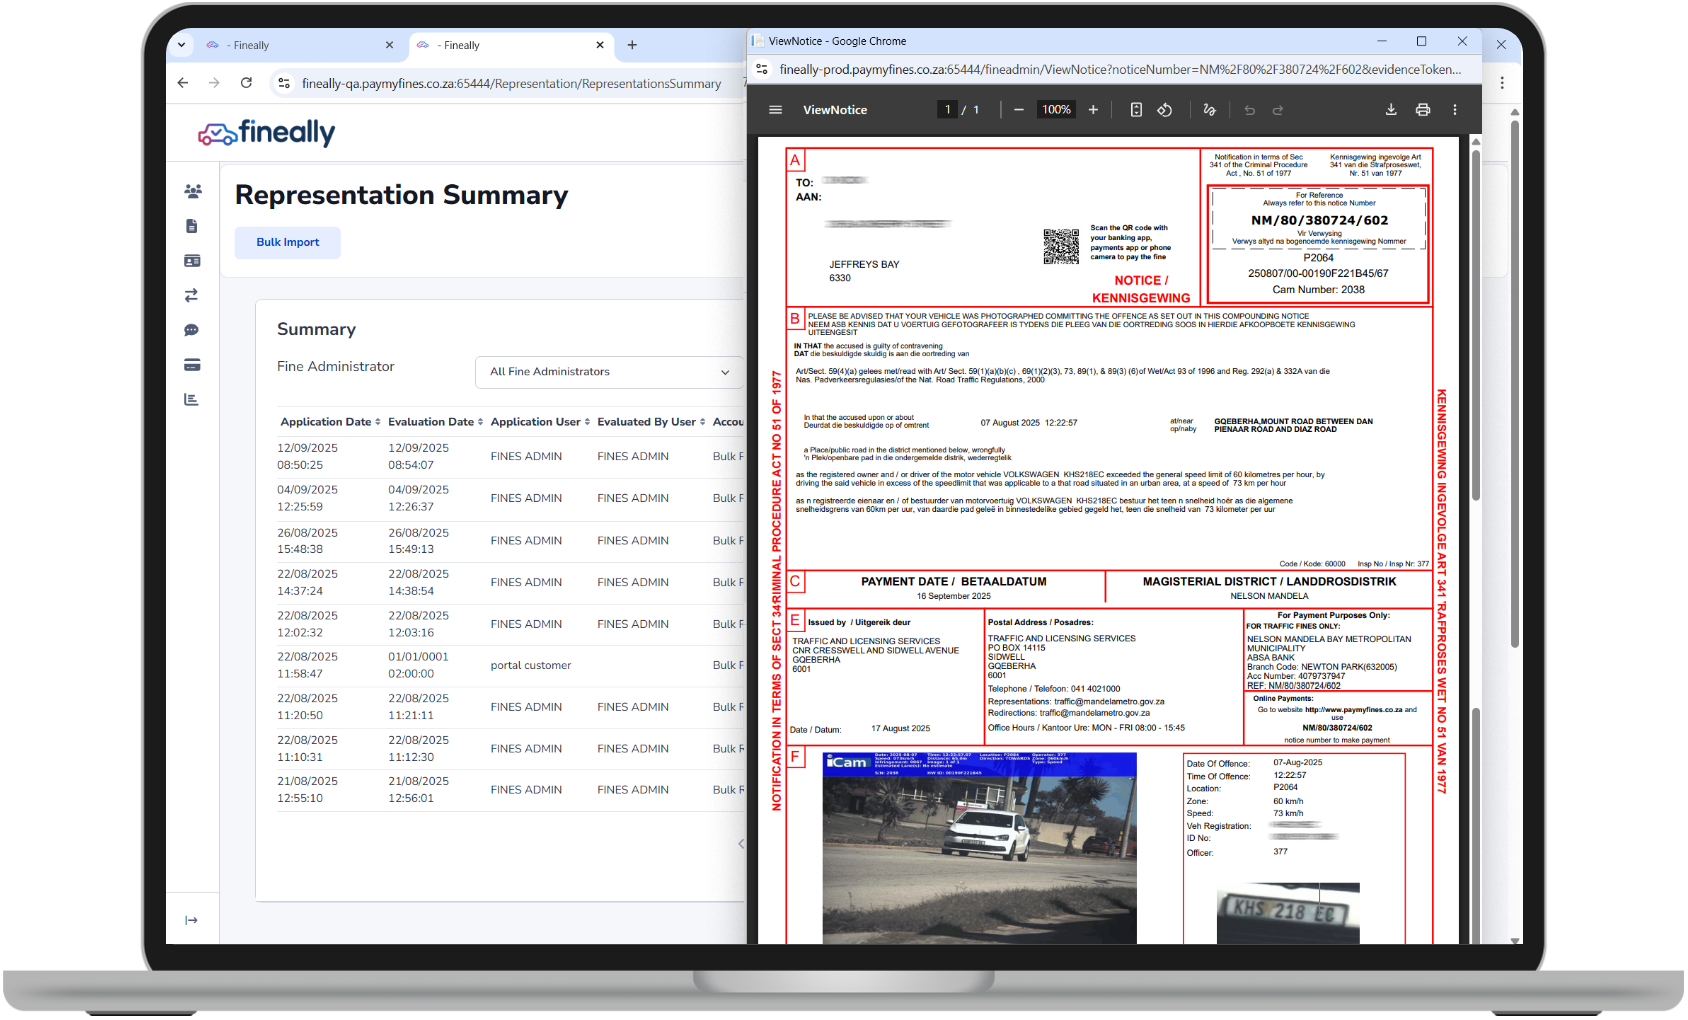
Task: Open the documents icon in the Fineally sidebar
Action: 192,226
